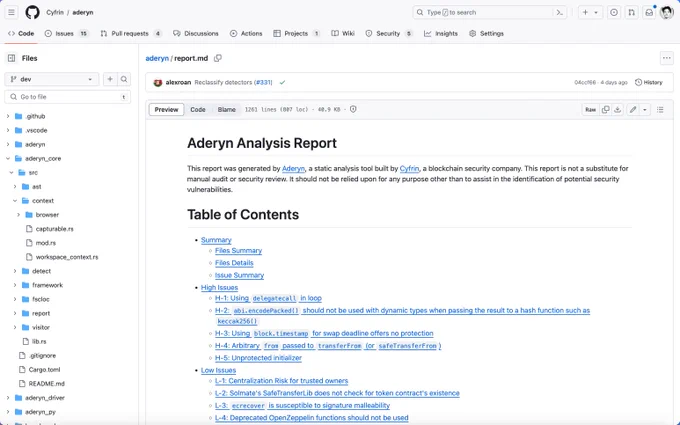
Task: Switch to Blame view
Action: pyautogui.click(x=226, y=110)
